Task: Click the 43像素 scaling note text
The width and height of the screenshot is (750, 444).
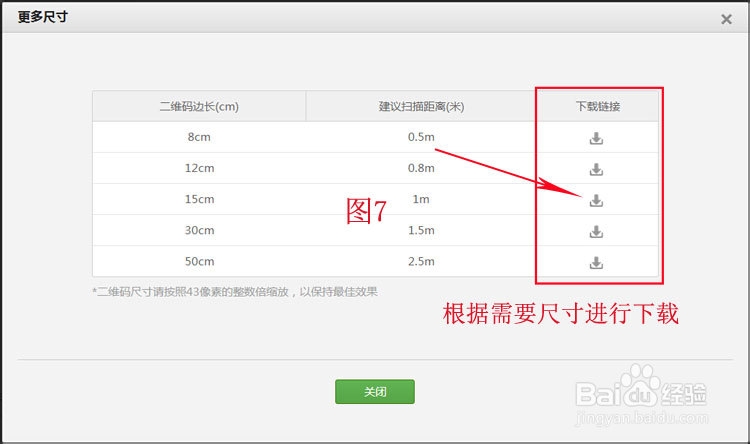Action: (235, 291)
